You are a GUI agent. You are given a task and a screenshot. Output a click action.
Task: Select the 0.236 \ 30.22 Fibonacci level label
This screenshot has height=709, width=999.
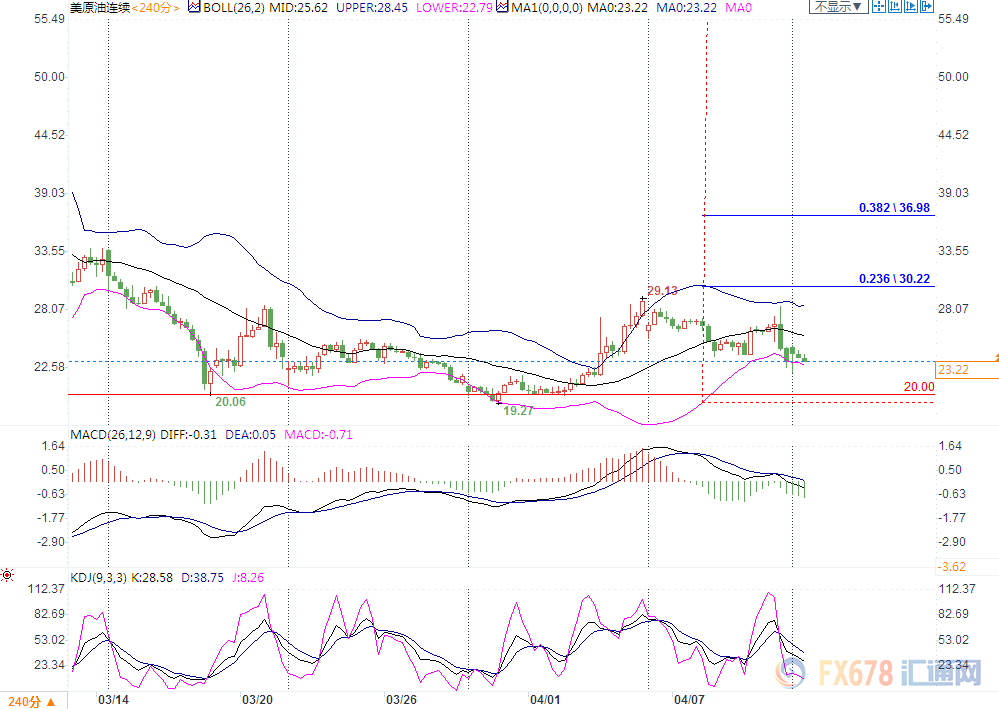893,279
